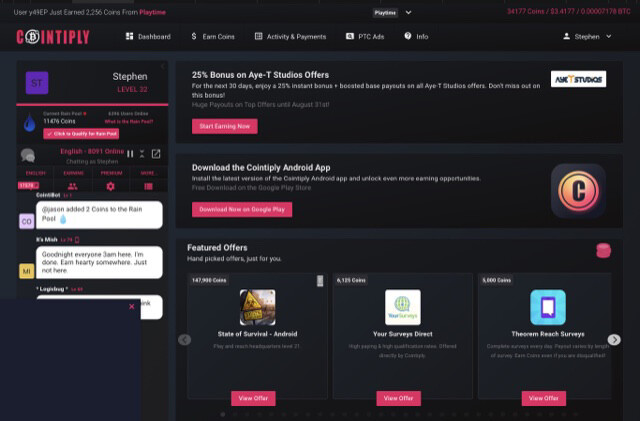Select the first carousel pagination dot
This screenshot has width=640, height=421.
pos(222,414)
